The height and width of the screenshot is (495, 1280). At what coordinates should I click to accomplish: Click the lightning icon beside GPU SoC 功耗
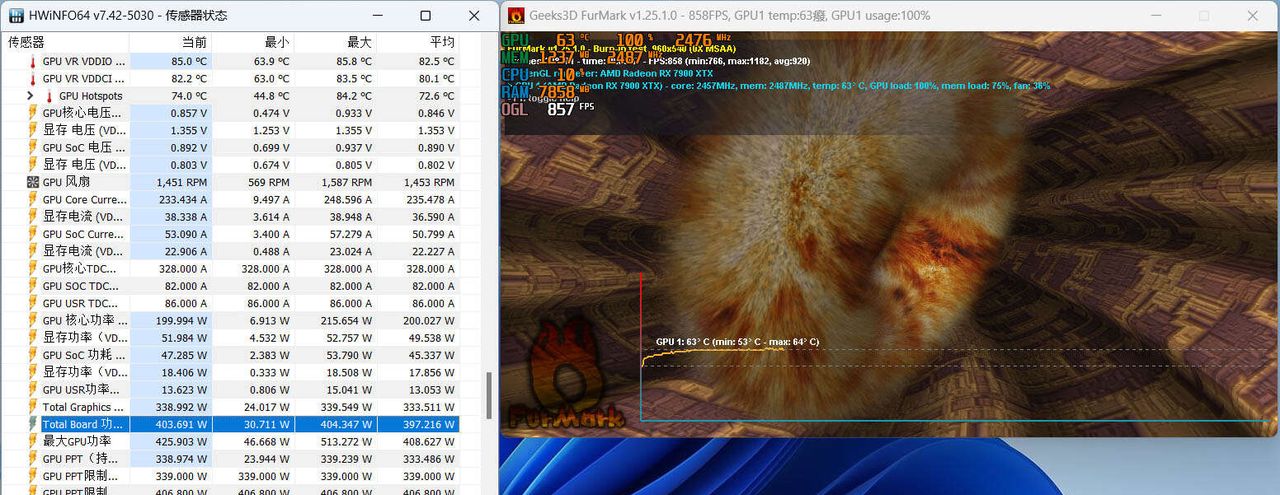[33, 354]
